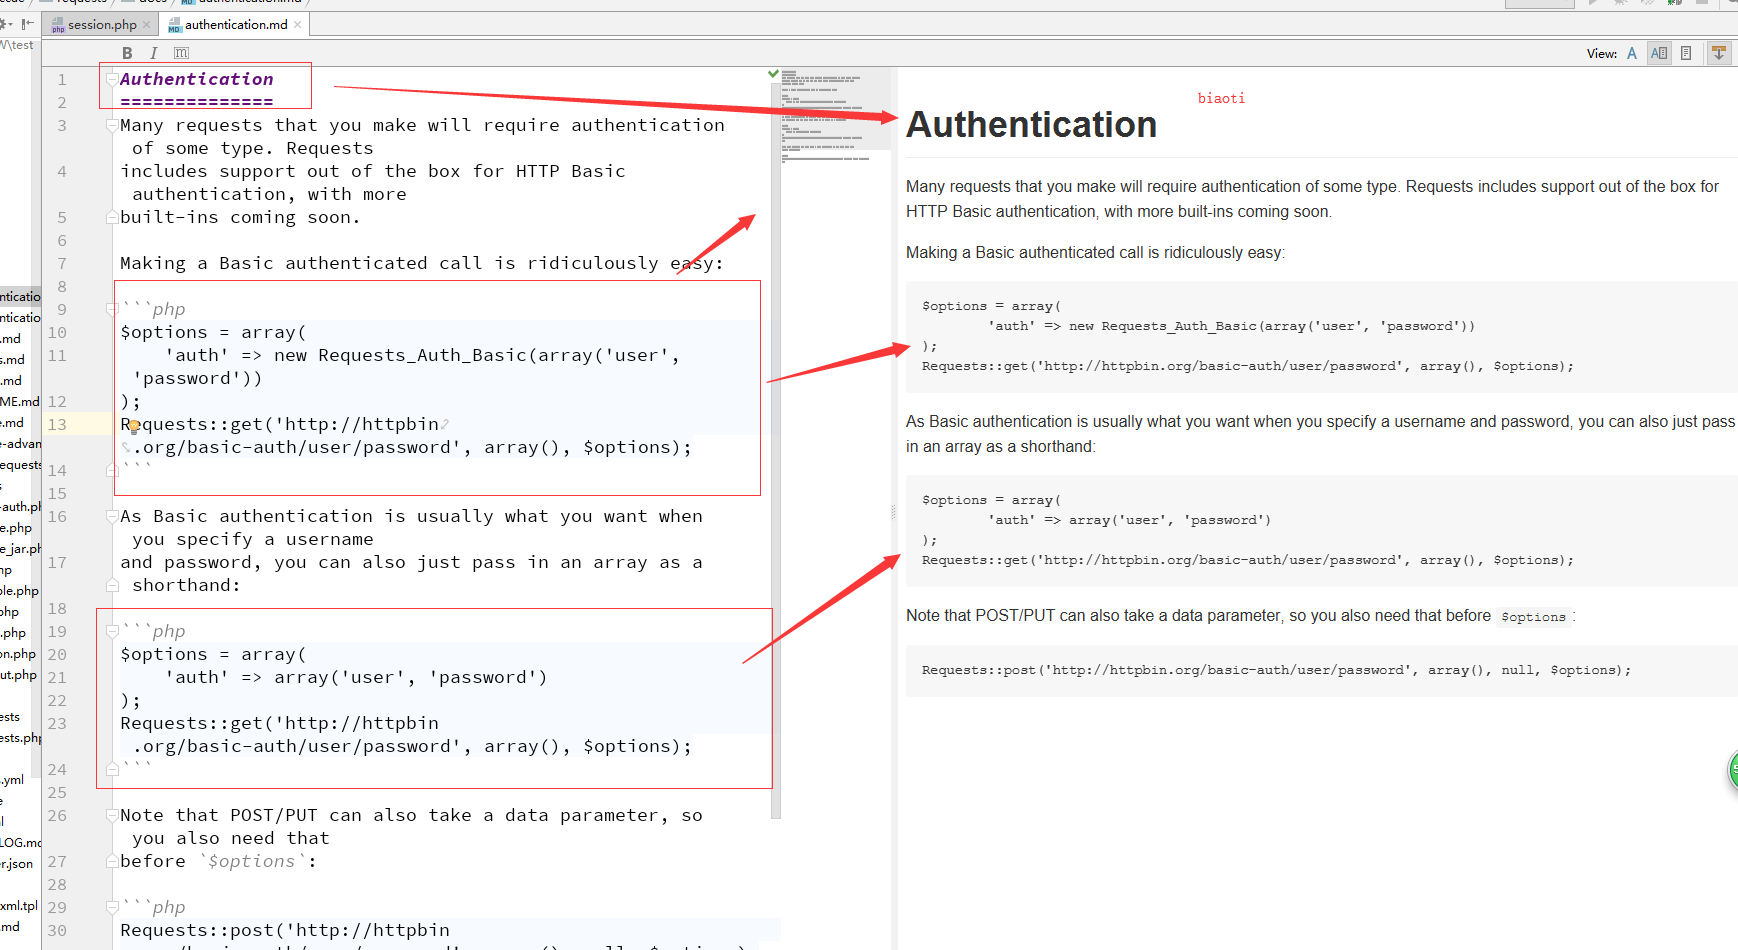The height and width of the screenshot is (950, 1738).
Task: Select editor and preview split view
Action: click(1659, 53)
